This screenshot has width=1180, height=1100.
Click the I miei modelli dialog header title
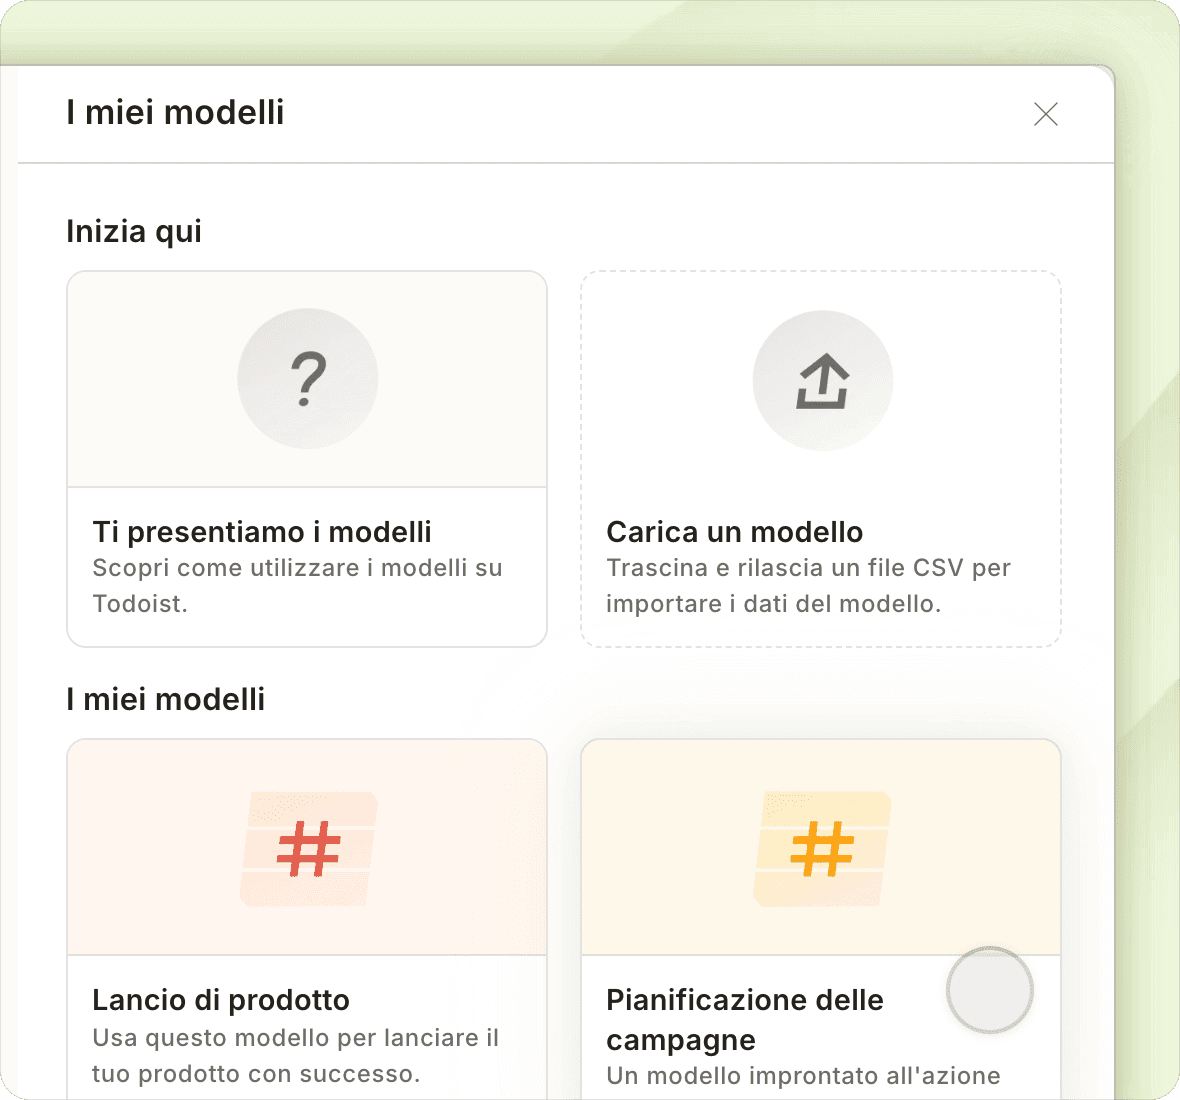tap(175, 113)
